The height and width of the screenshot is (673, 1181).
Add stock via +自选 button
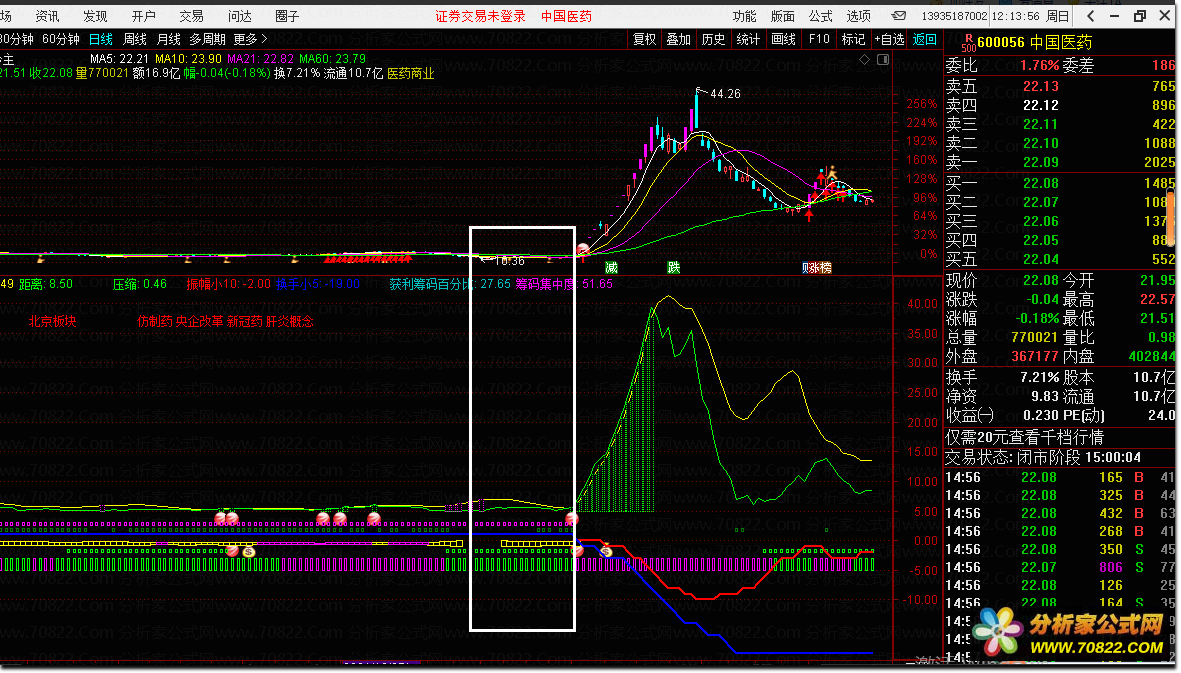pyautogui.click(x=890, y=39)
